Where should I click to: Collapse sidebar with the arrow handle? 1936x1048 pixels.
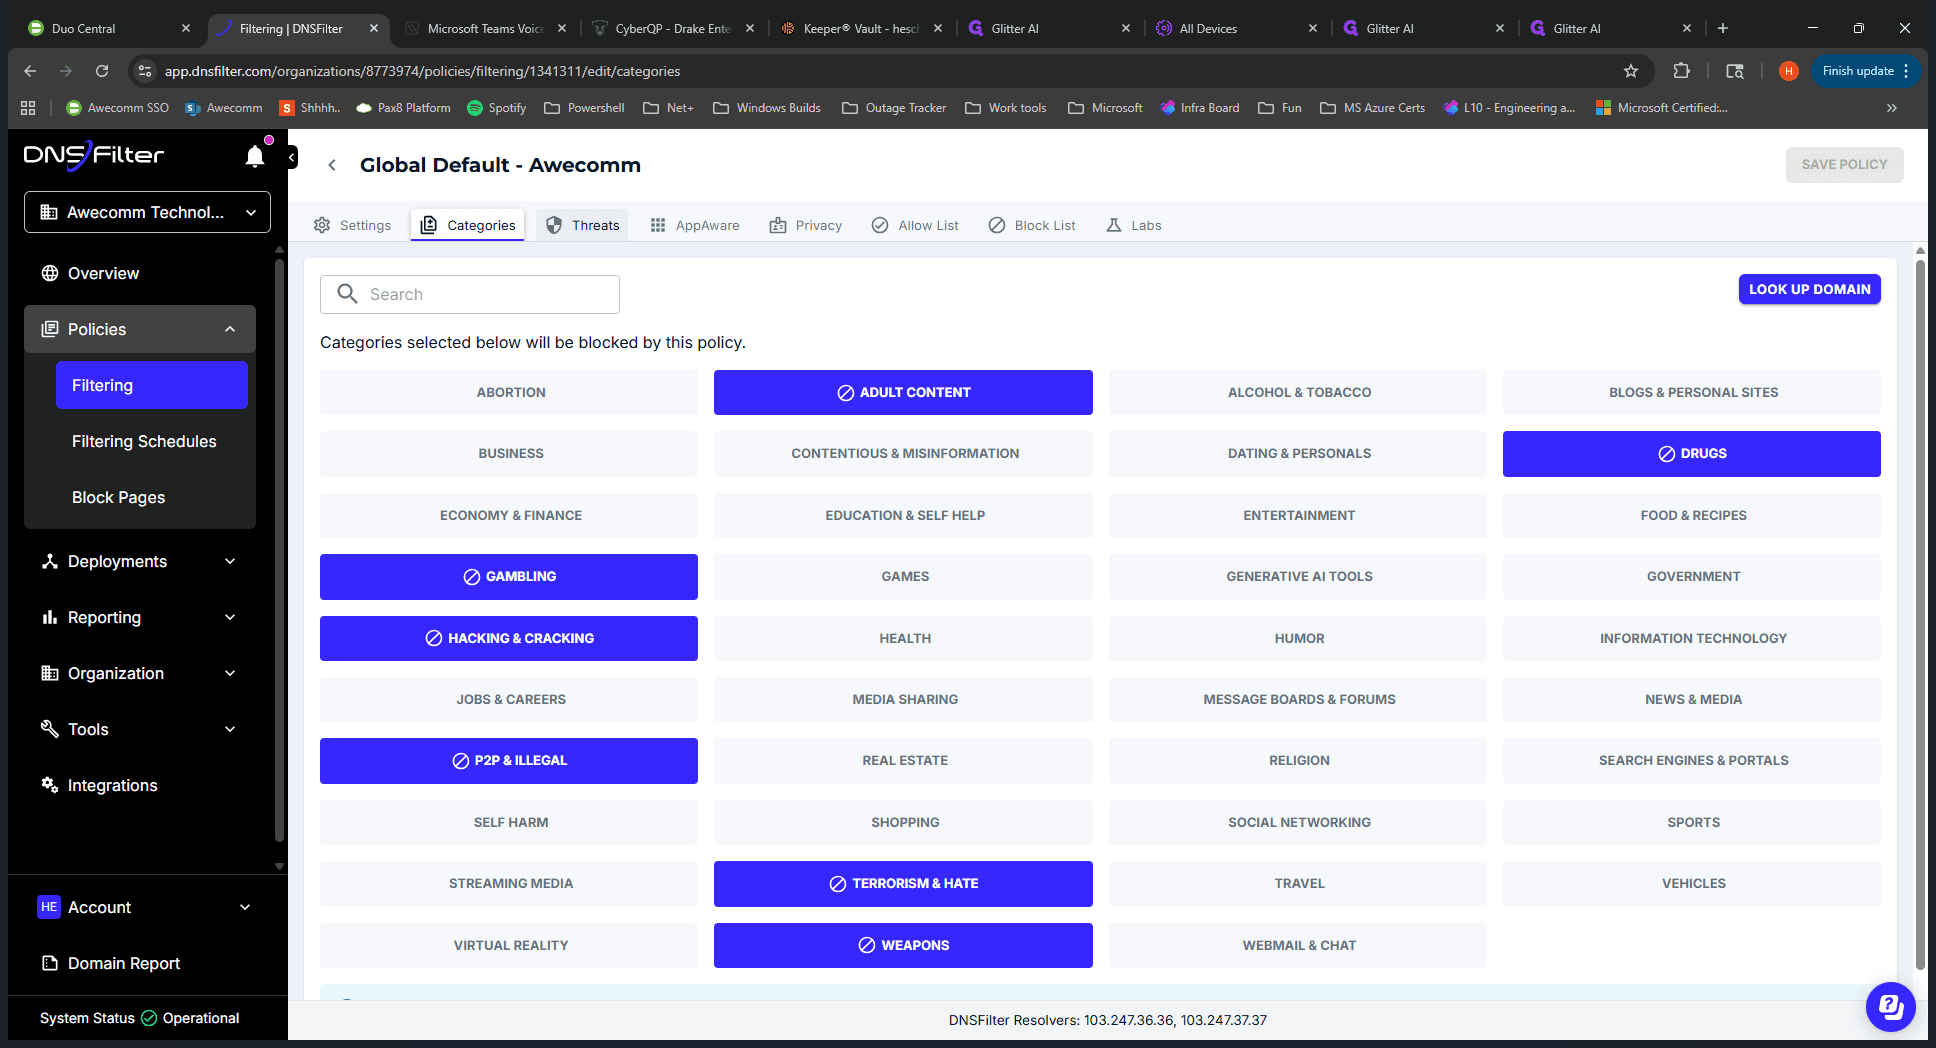(x=292, y=157)
